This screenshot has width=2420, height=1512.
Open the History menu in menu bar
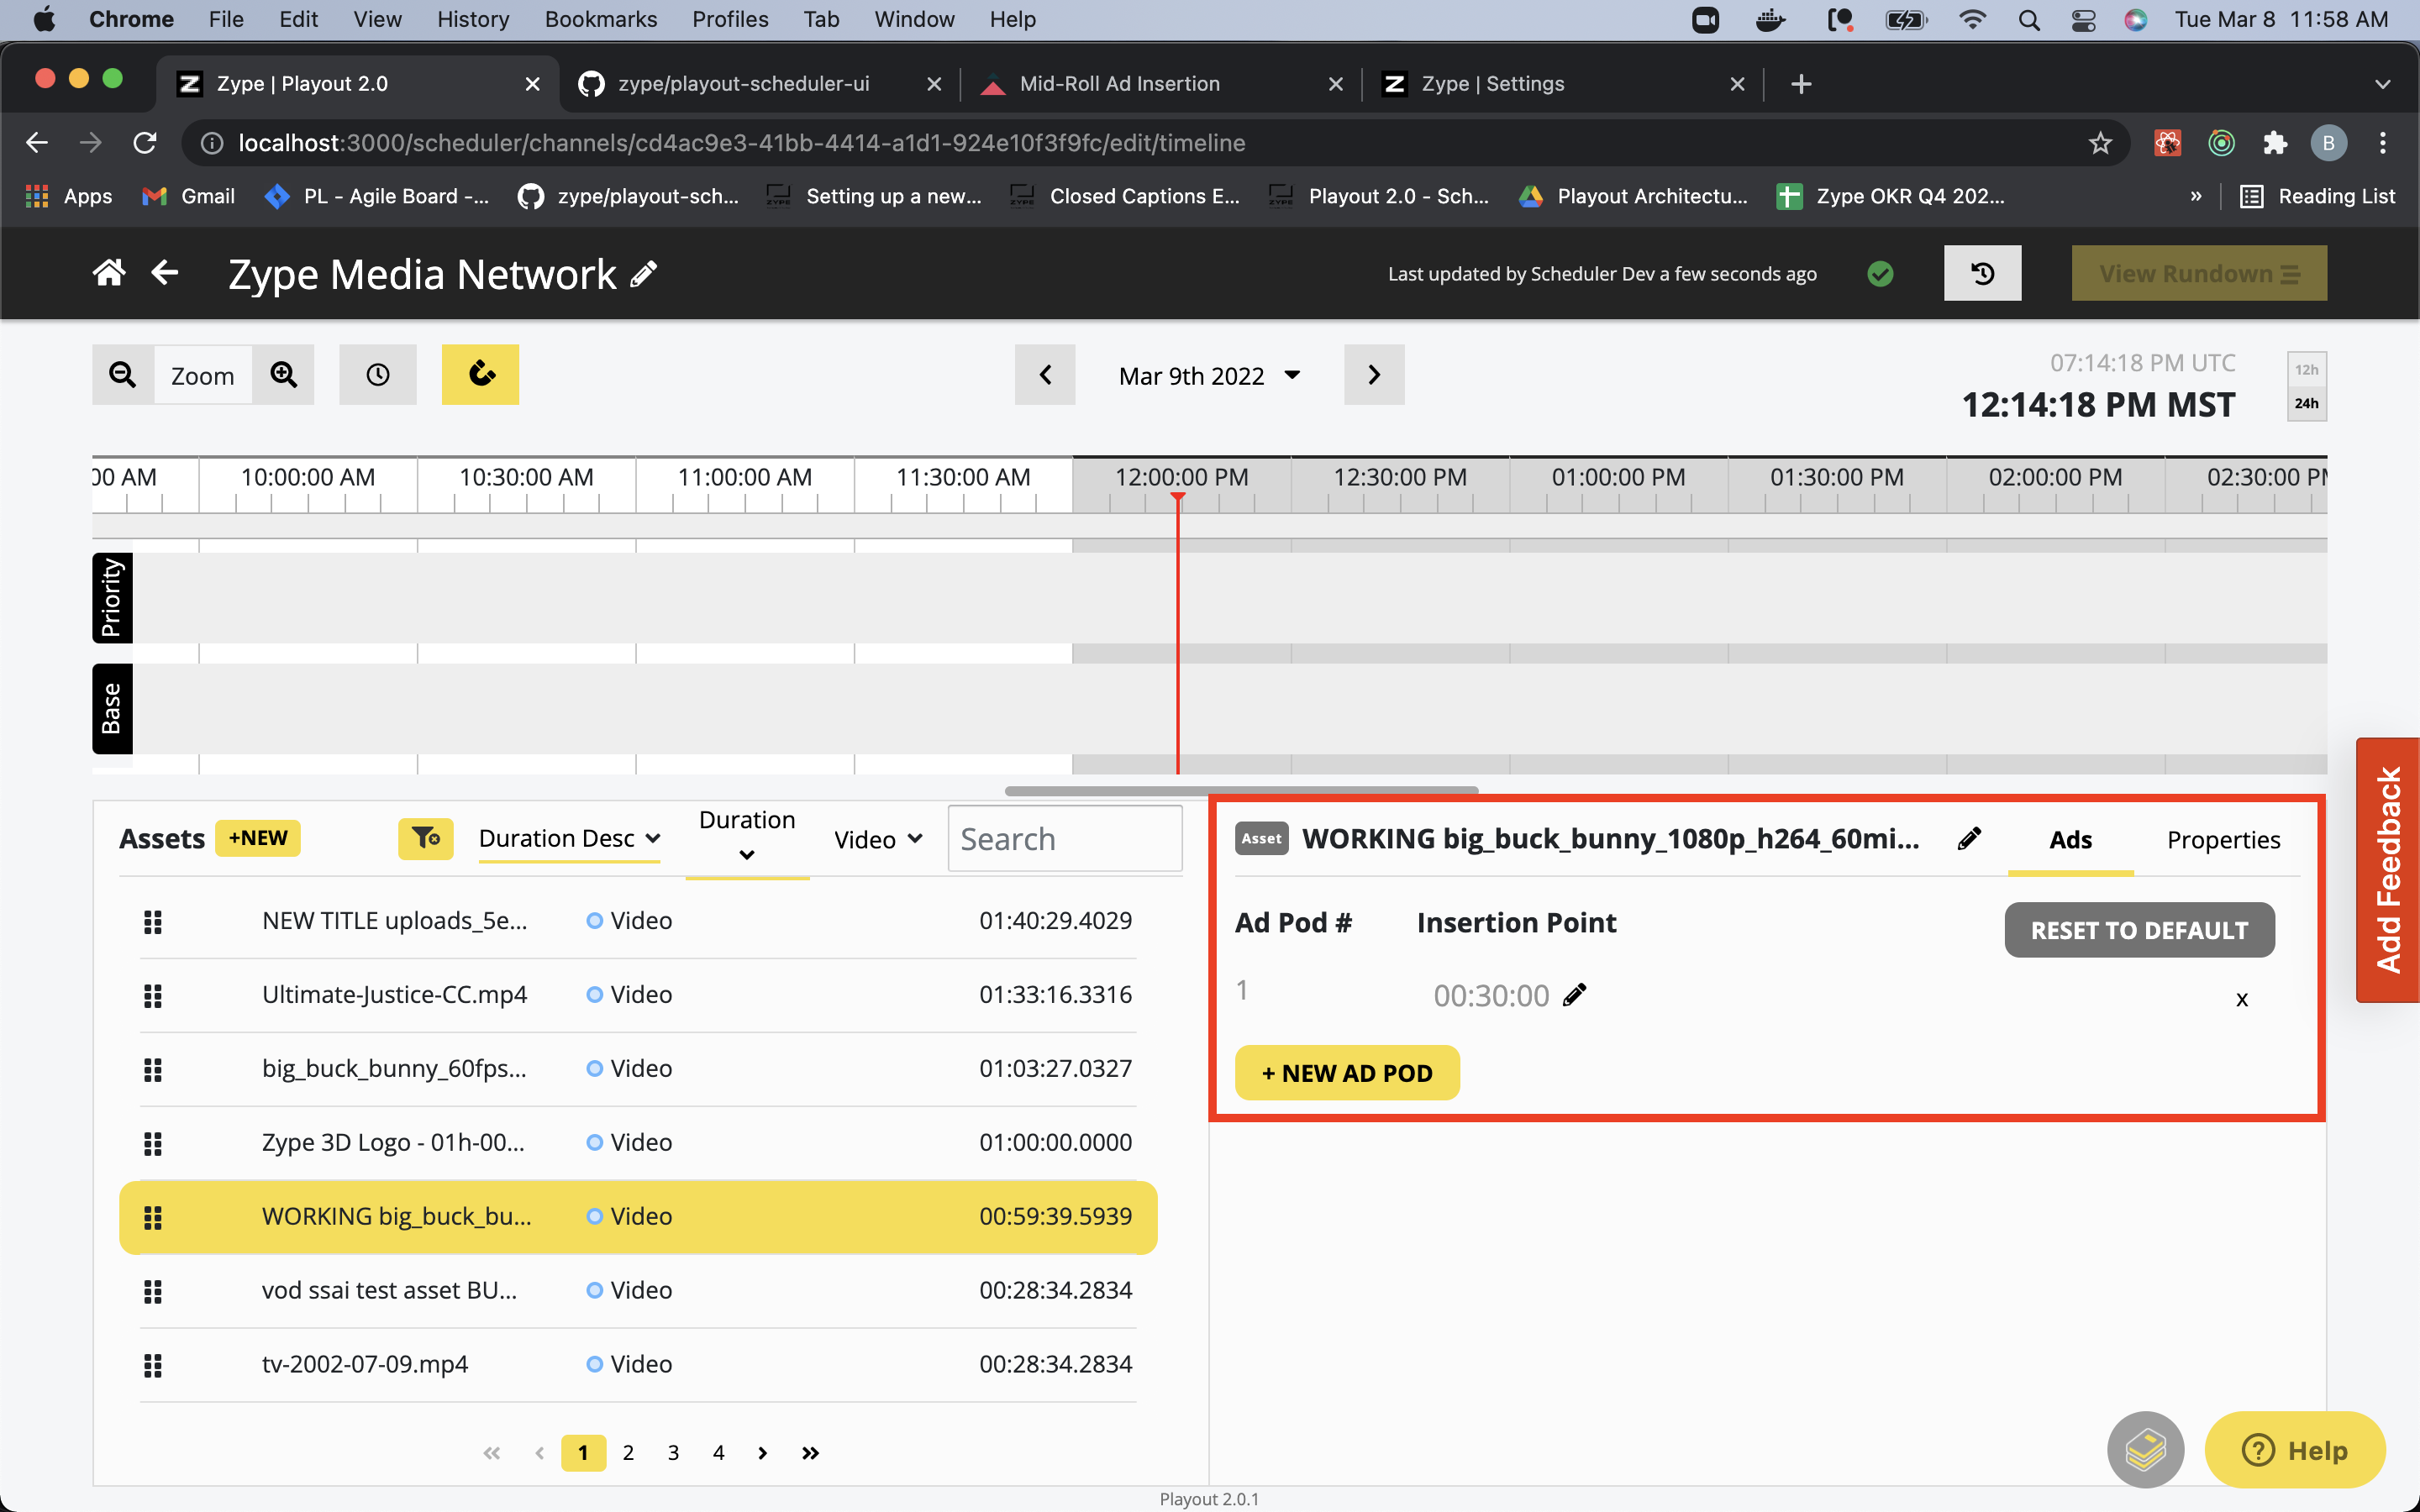(473, 20)
